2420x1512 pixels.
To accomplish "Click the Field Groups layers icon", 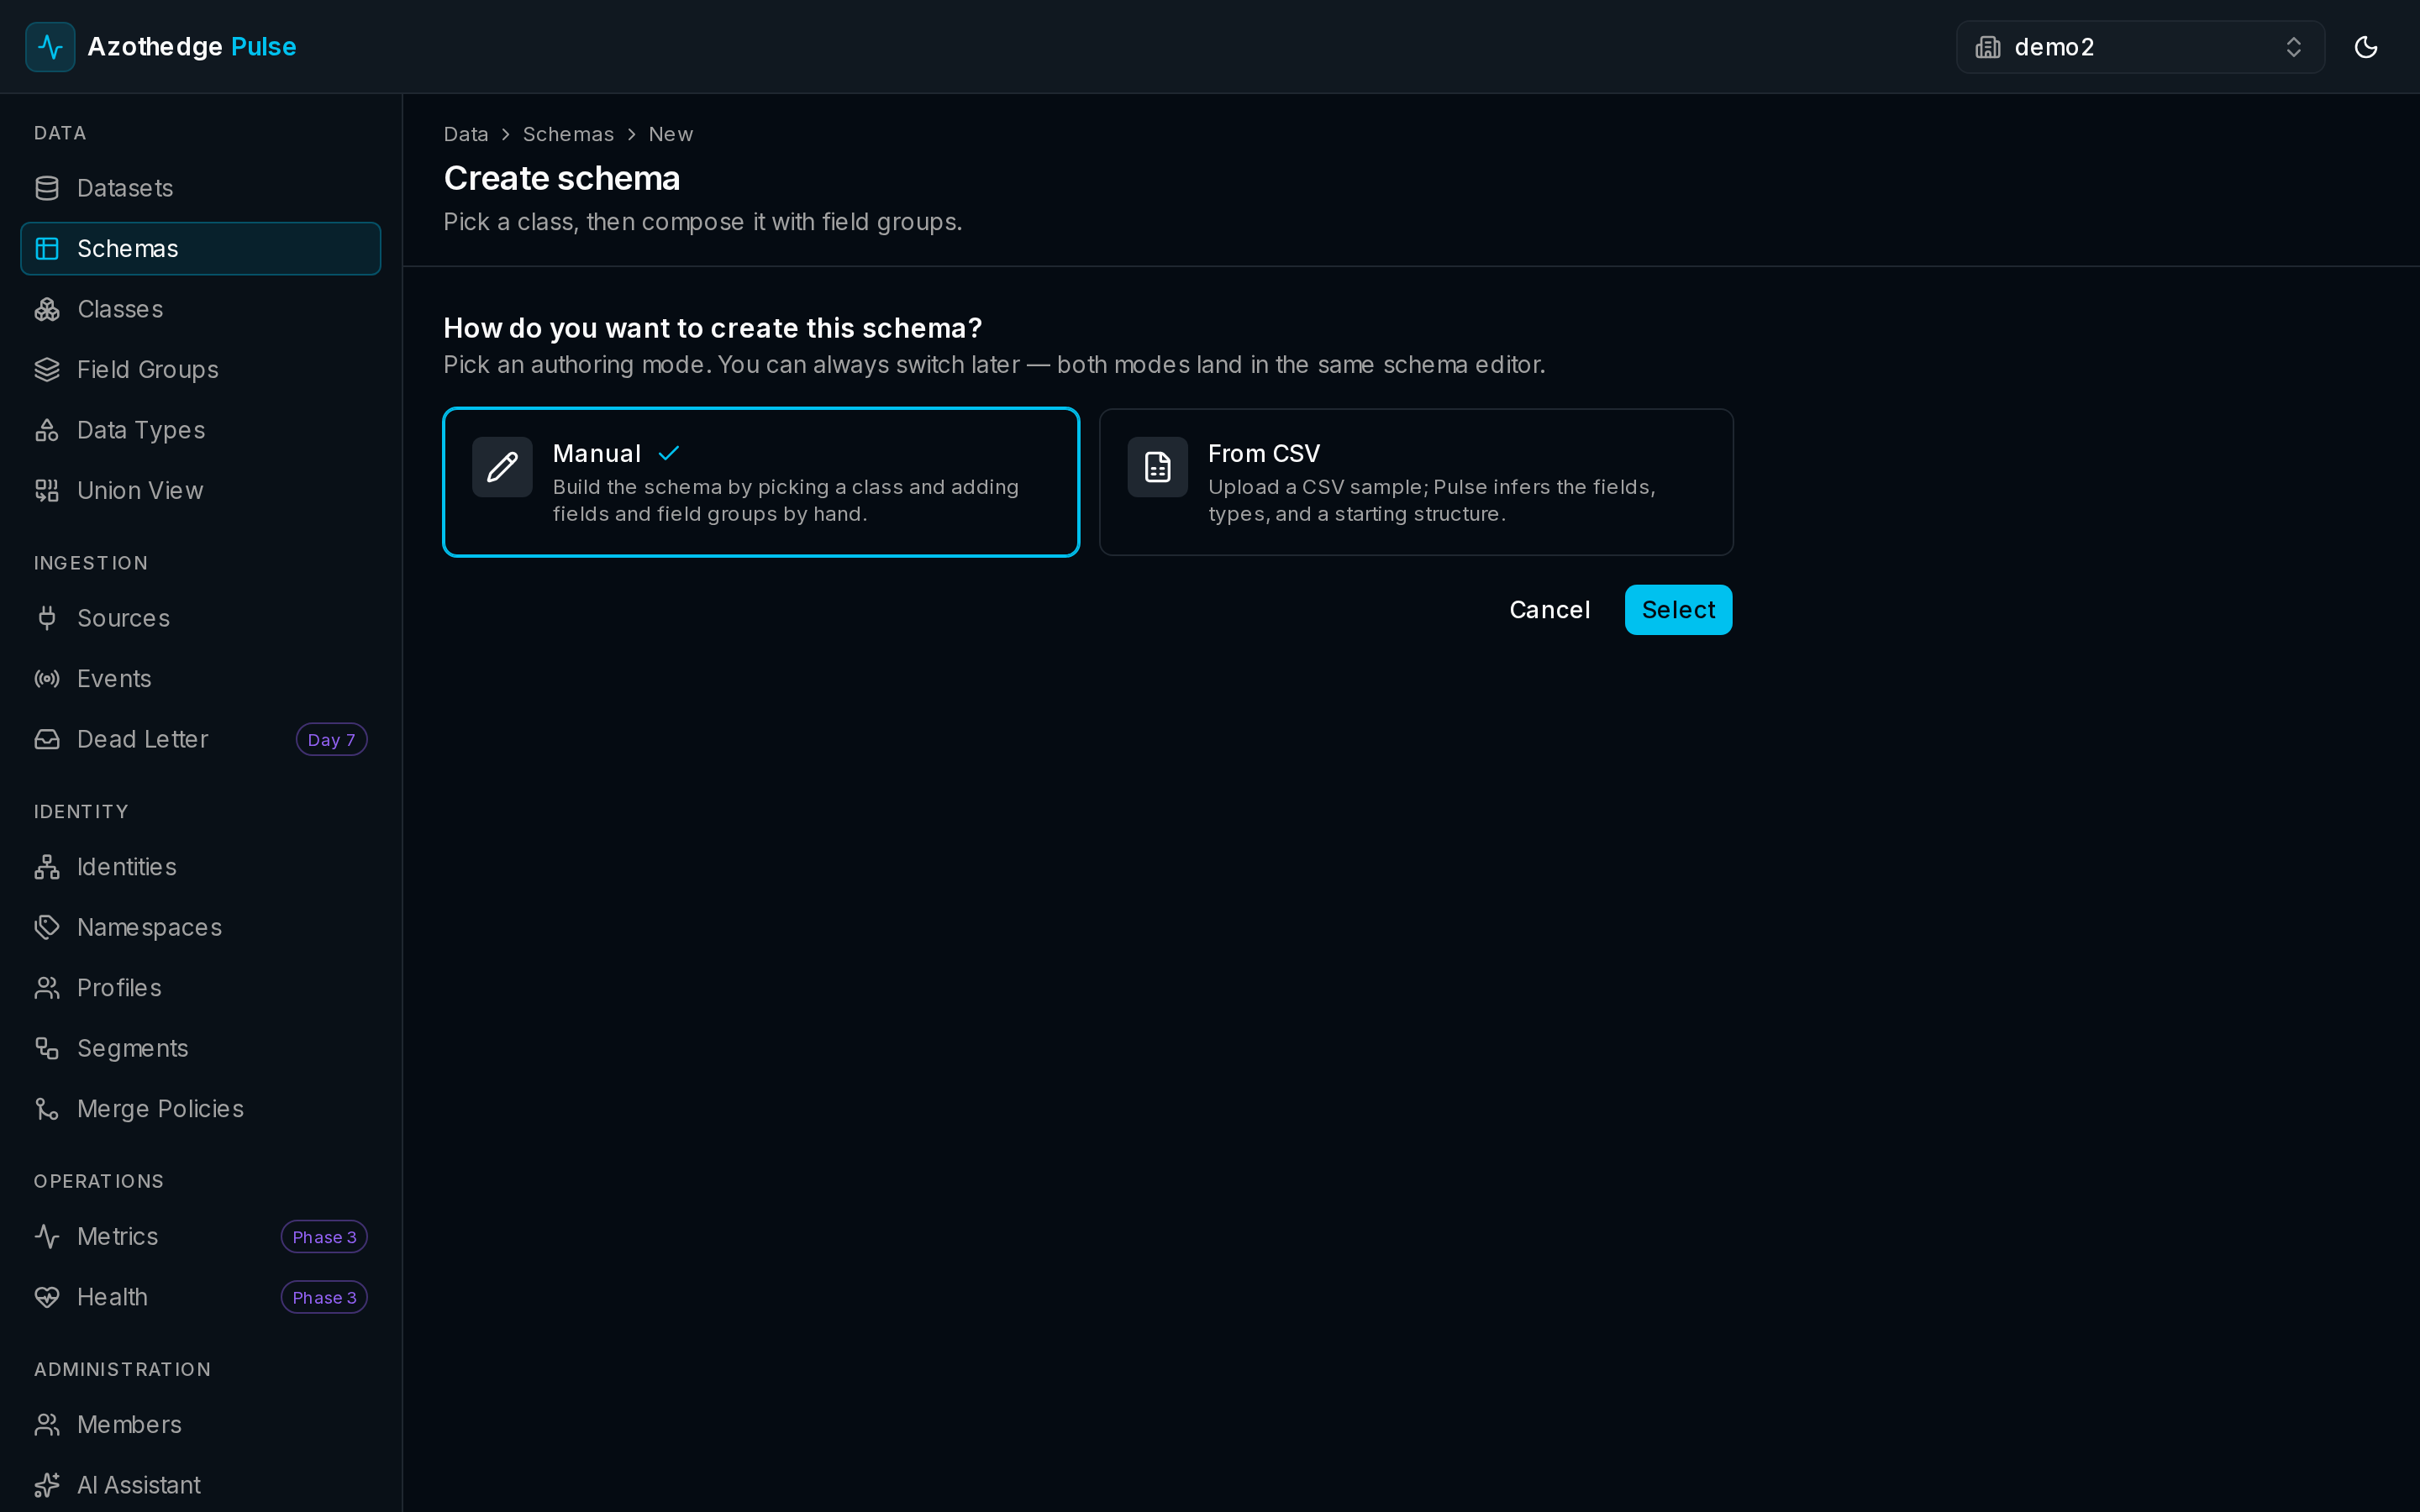I will click(x=47, y=370).
